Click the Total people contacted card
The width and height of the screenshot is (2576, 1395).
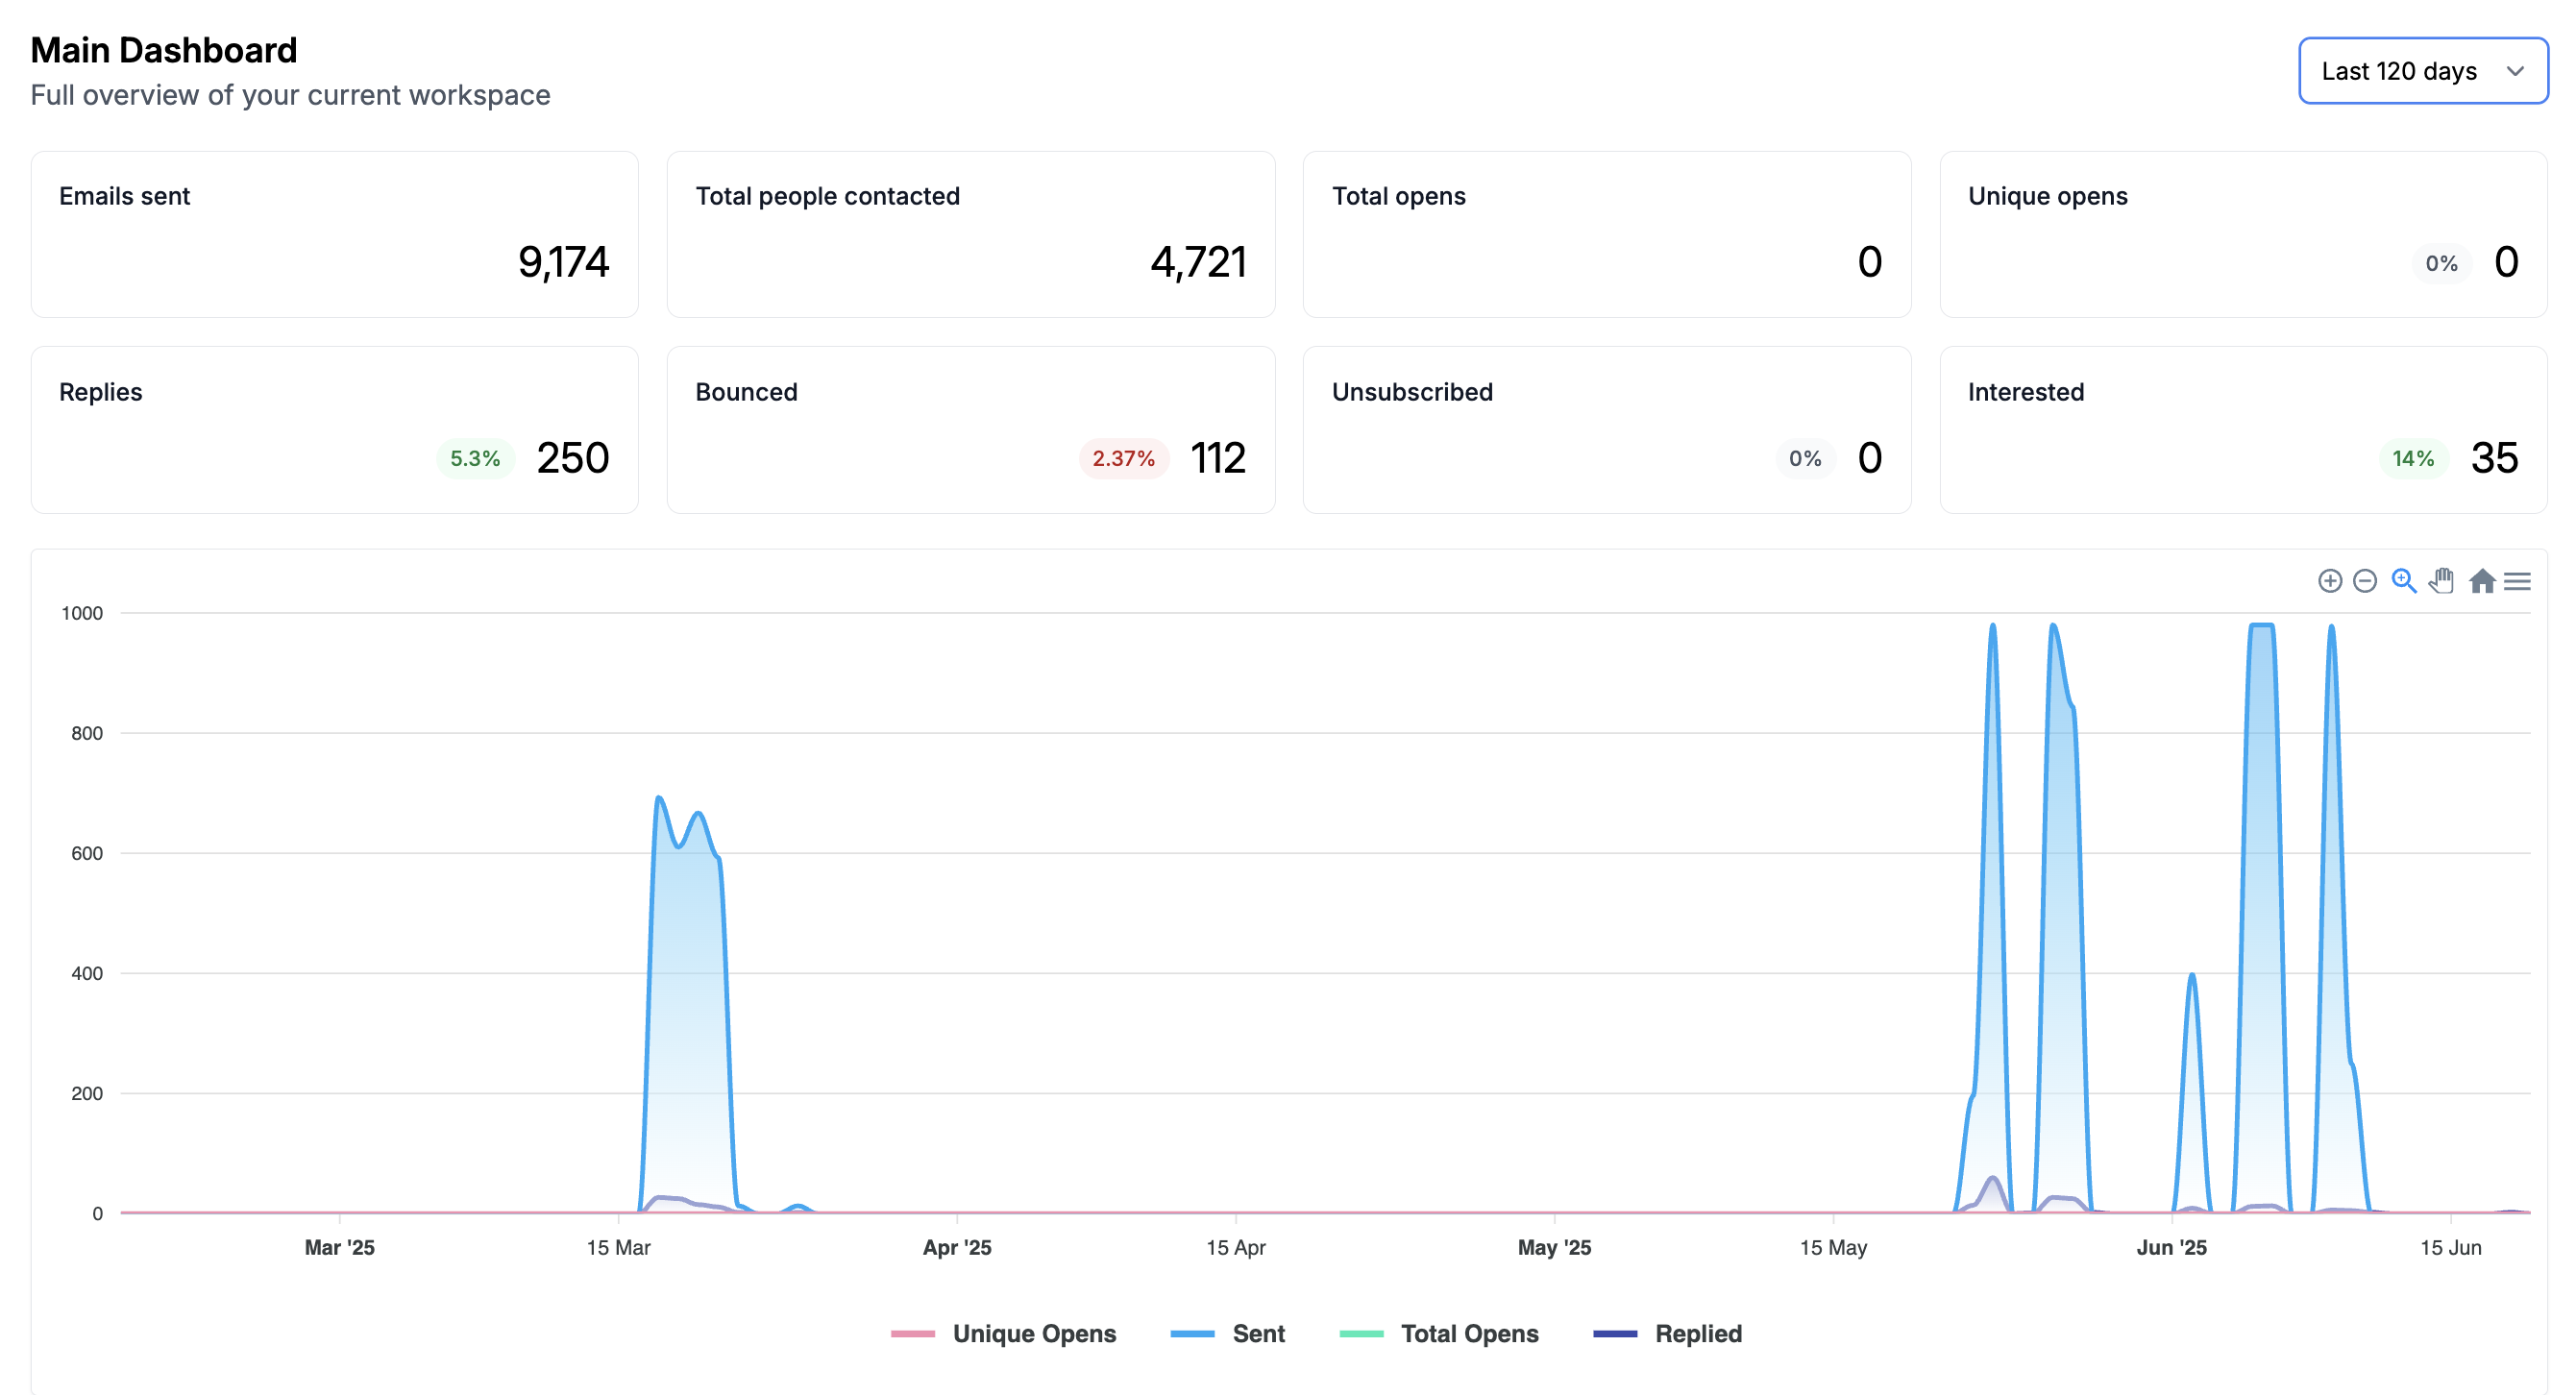(970, 234)
